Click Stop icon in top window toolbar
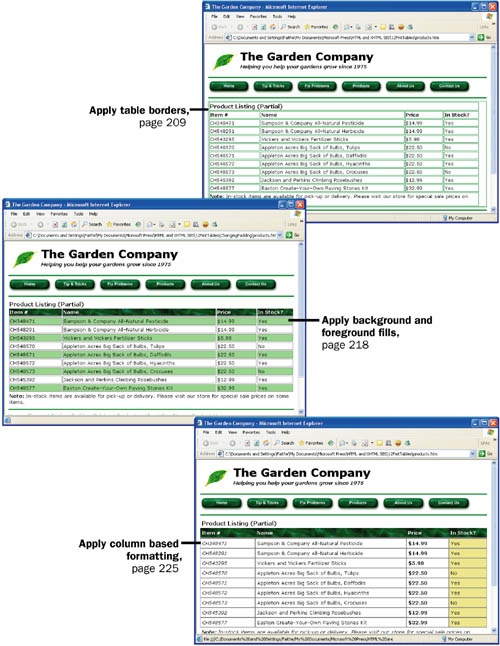The height and width of the screenshot is (646, 500). pyautogui.click(x=255, y=27)
